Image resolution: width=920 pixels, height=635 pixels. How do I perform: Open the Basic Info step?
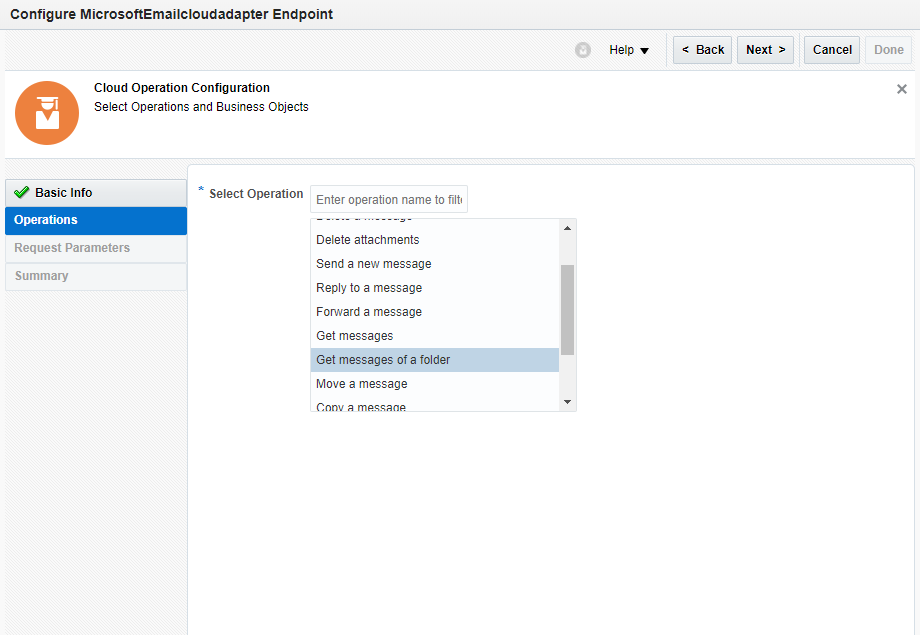pyautogui.click(x=64, y=193)
